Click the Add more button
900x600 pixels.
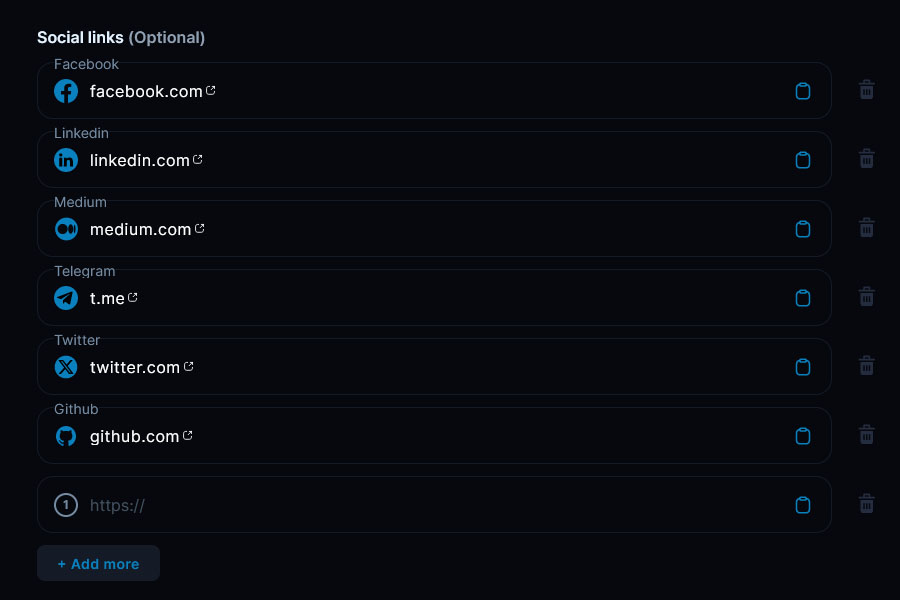tap(98, 563)
